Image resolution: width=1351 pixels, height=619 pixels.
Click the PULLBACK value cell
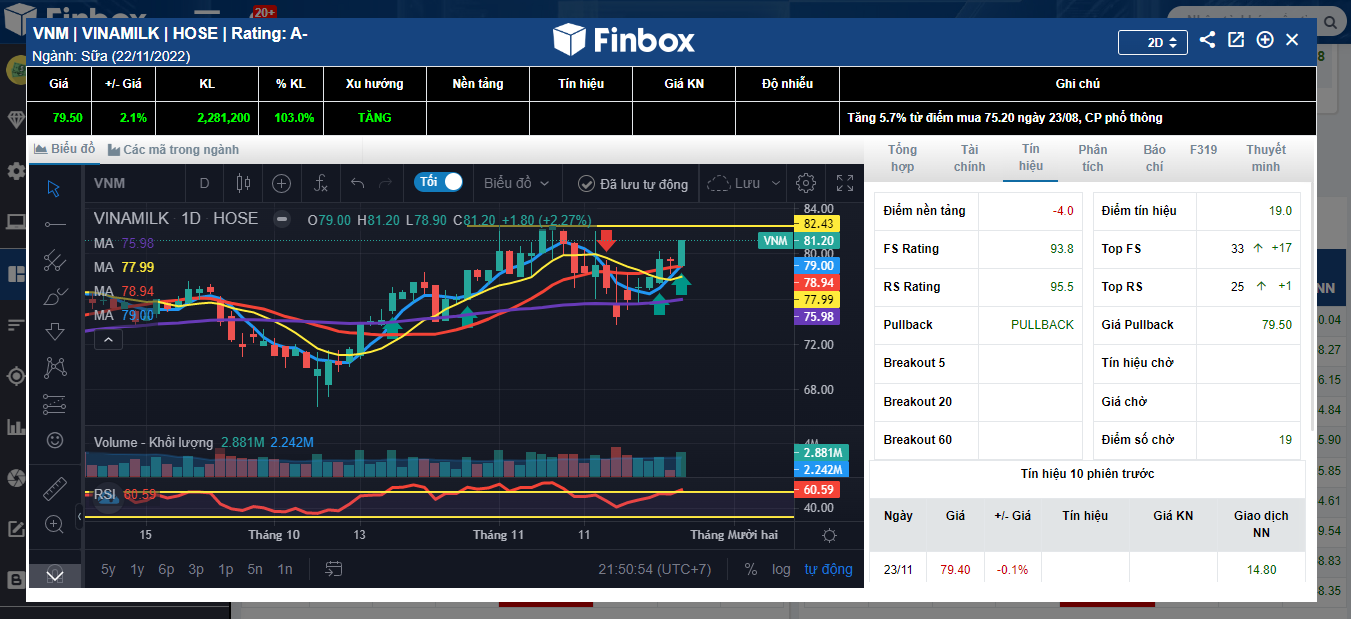click(1030, 325)
